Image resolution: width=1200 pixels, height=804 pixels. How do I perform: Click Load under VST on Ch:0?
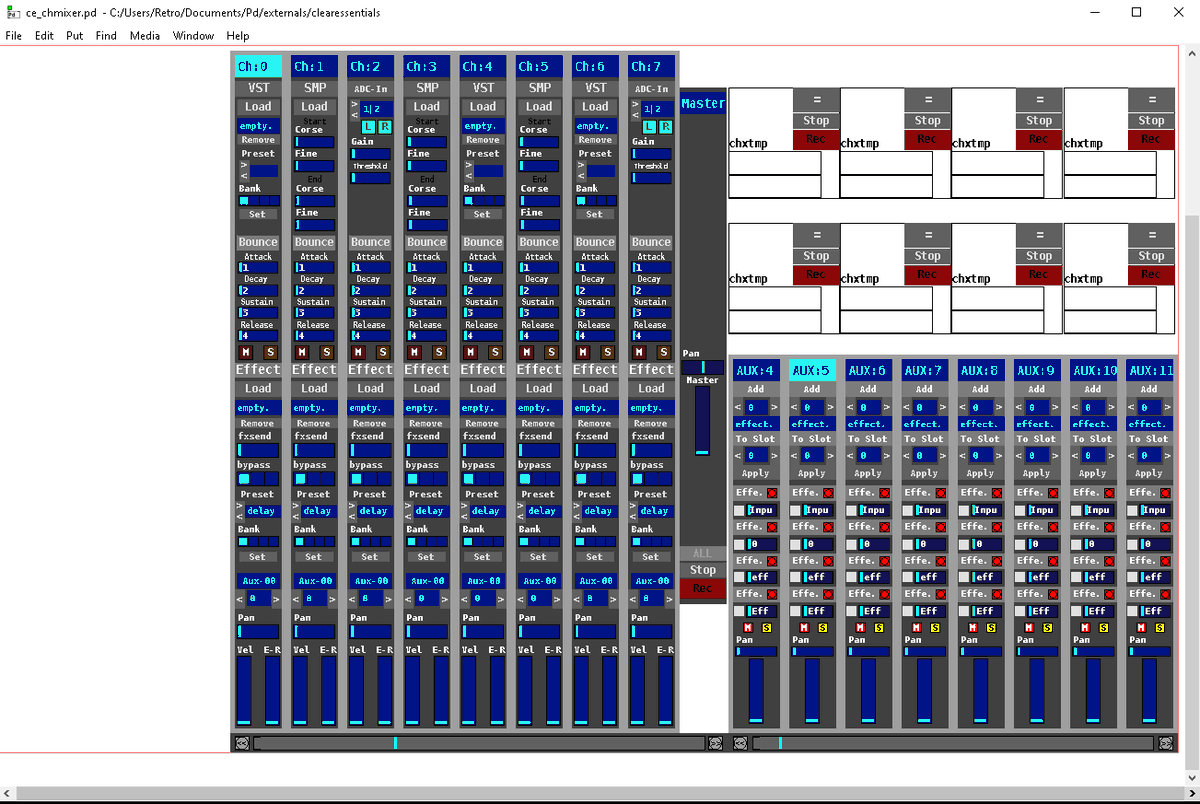pos(258,107)
